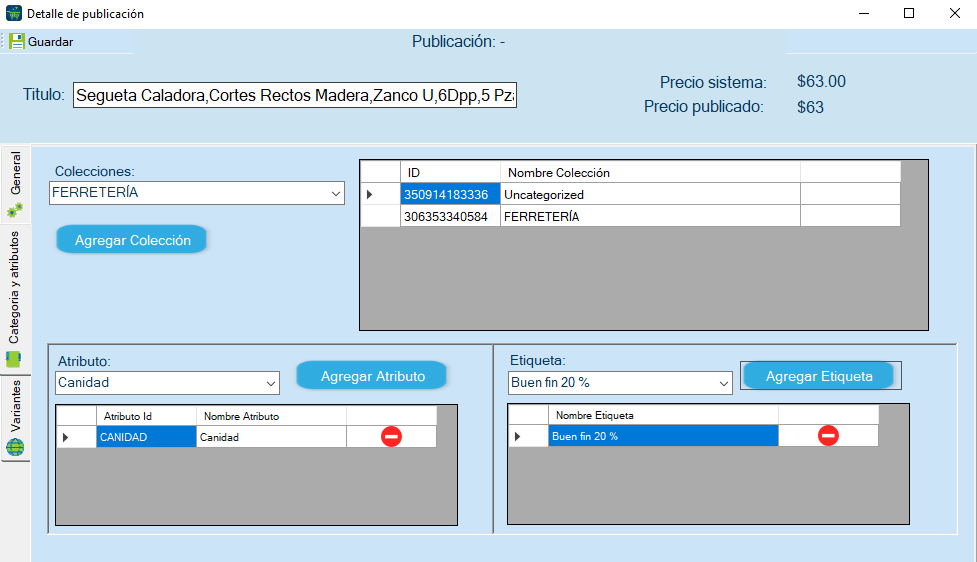Select collection ID cell 350914183336

point(450,194)
